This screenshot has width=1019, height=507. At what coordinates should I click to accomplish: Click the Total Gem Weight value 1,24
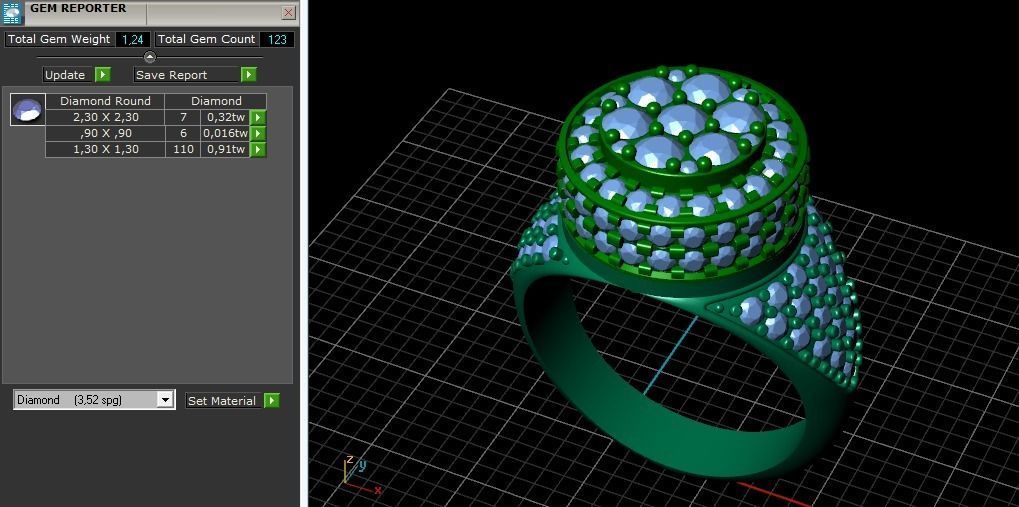click(x=133, y=39)
